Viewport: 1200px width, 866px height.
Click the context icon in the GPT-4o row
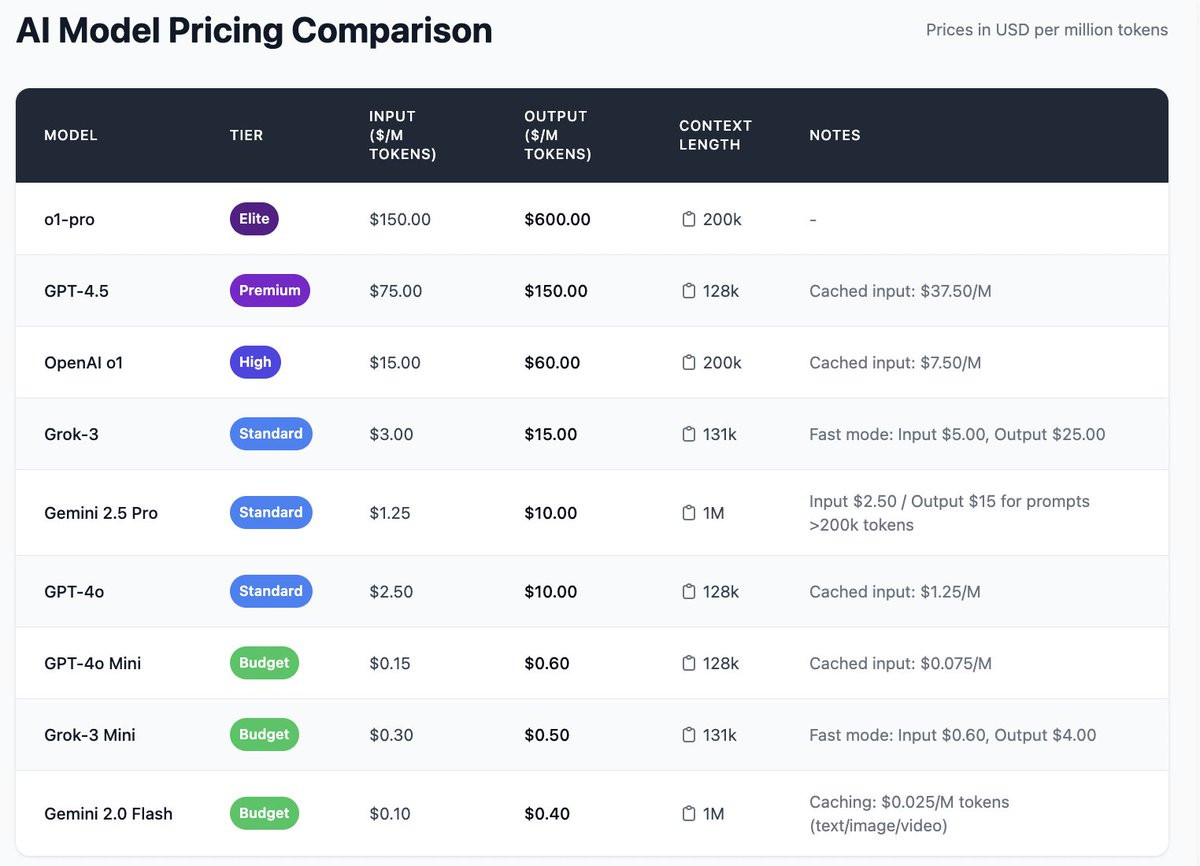point(688,592)
